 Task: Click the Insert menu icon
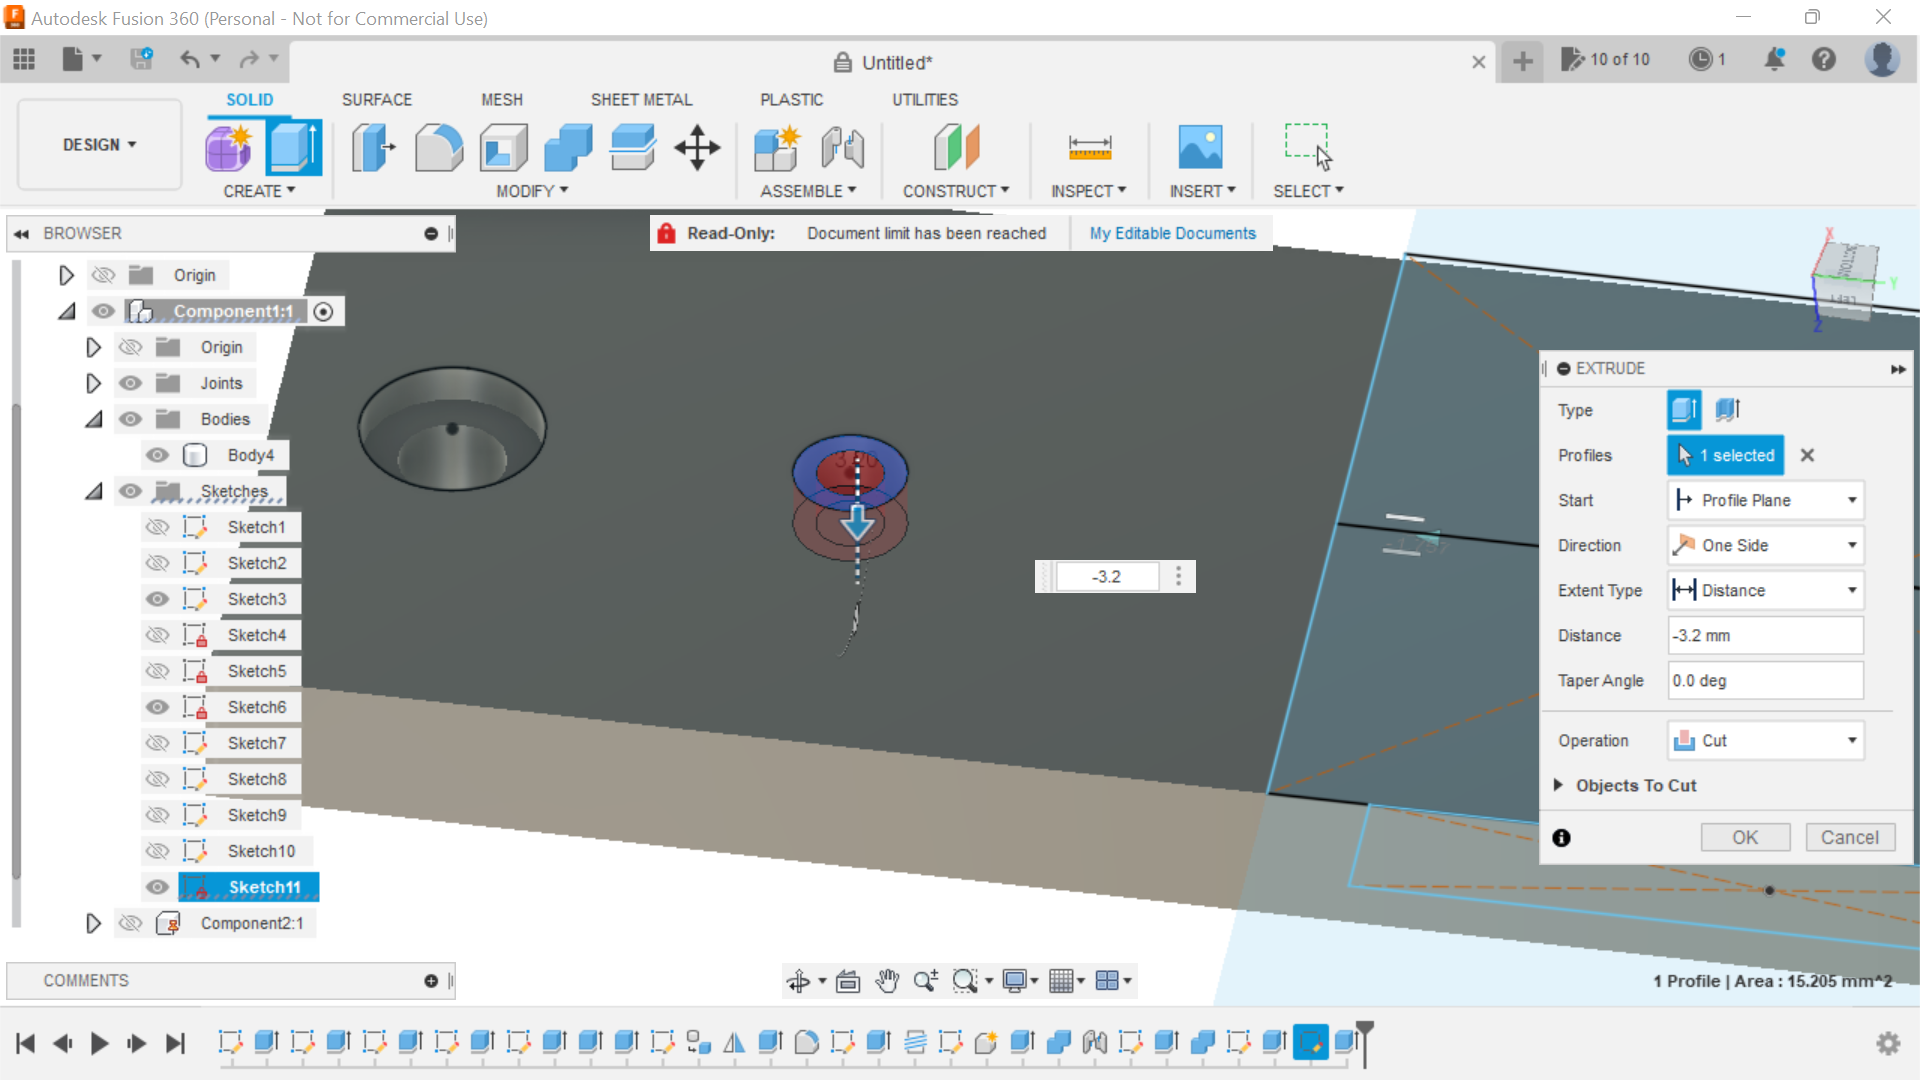point(1200,146)
